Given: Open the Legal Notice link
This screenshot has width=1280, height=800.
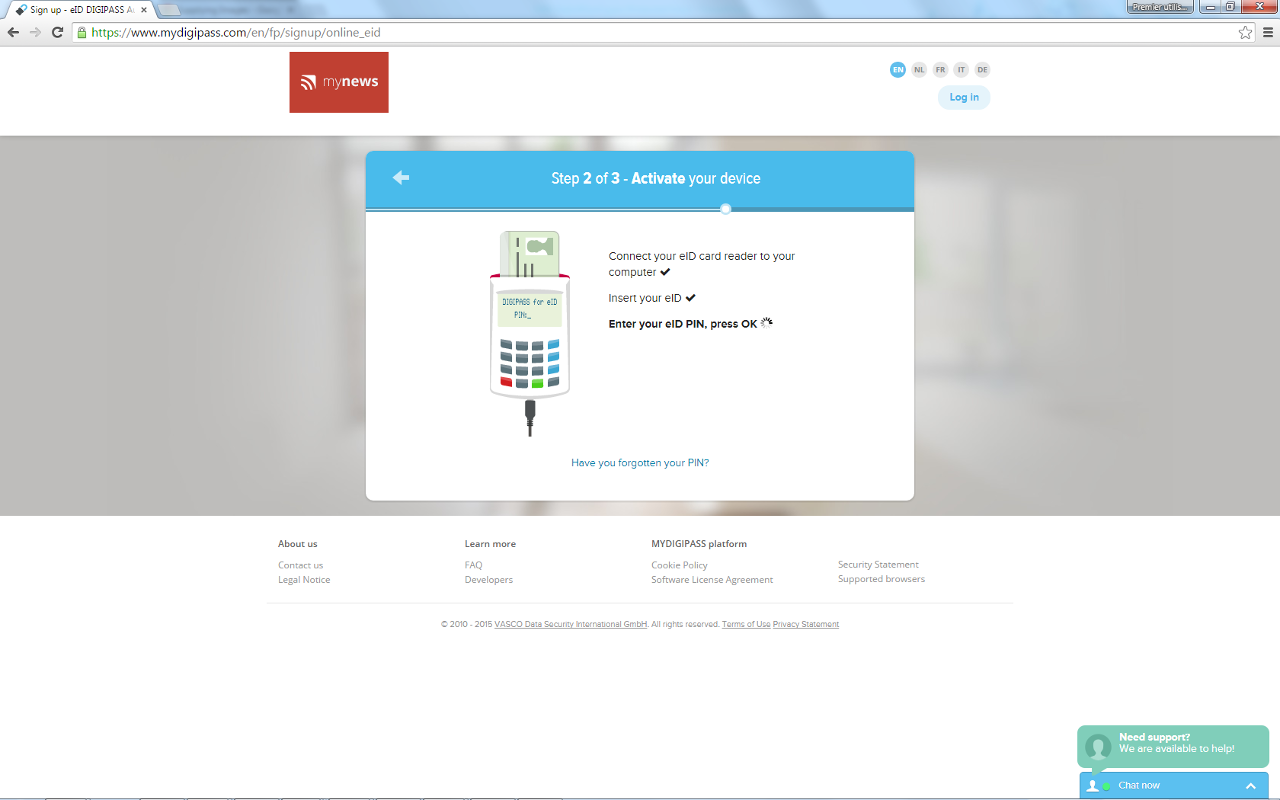Looking at the screenshot, I should pos(304,580).
